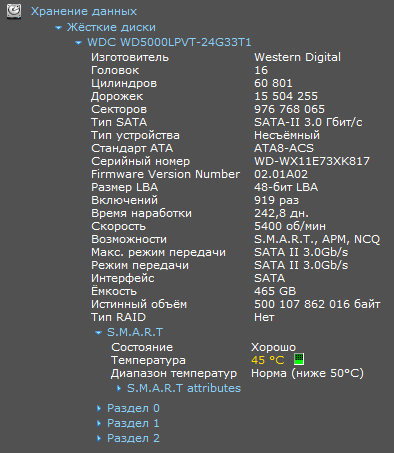The image size is (394, 453).
Task: Select the Жёсткие диски label
Action: click(x=111, y=27)
